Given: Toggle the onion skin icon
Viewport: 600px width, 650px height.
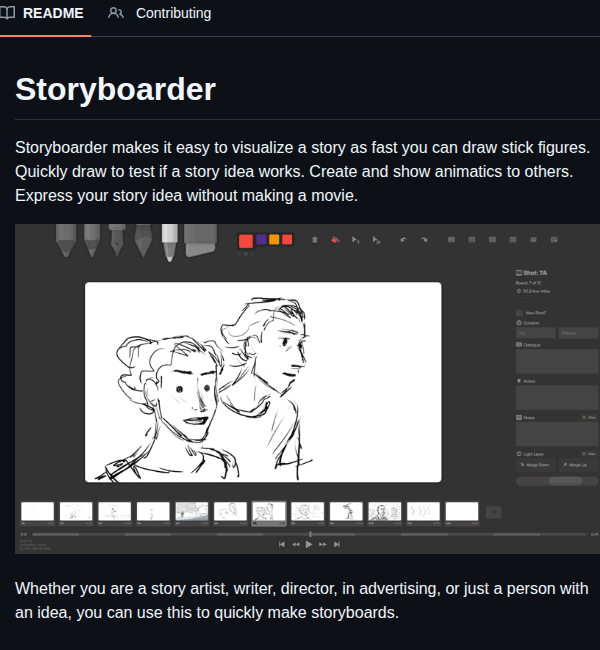Looking at the screenshot, I should [x=534, y=240].
